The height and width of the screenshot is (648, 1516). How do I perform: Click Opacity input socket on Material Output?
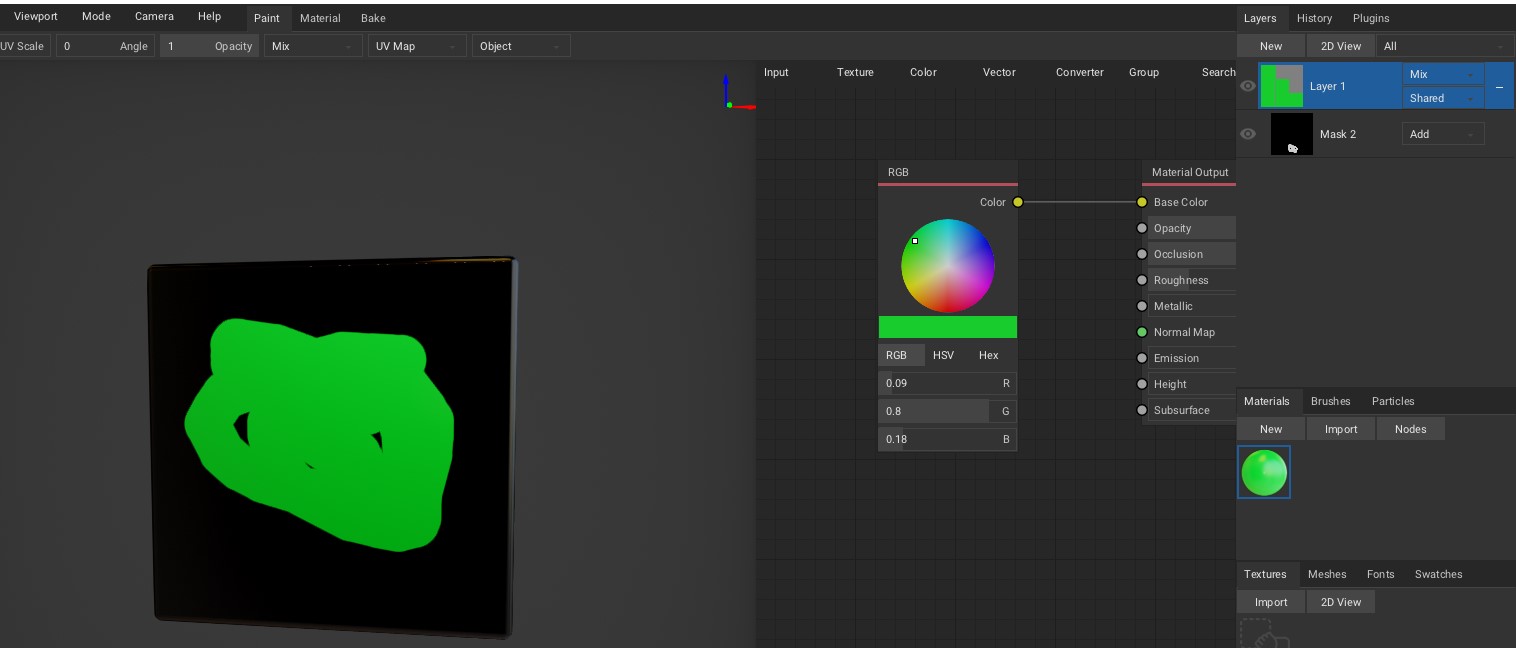[x=1142, y=228]
